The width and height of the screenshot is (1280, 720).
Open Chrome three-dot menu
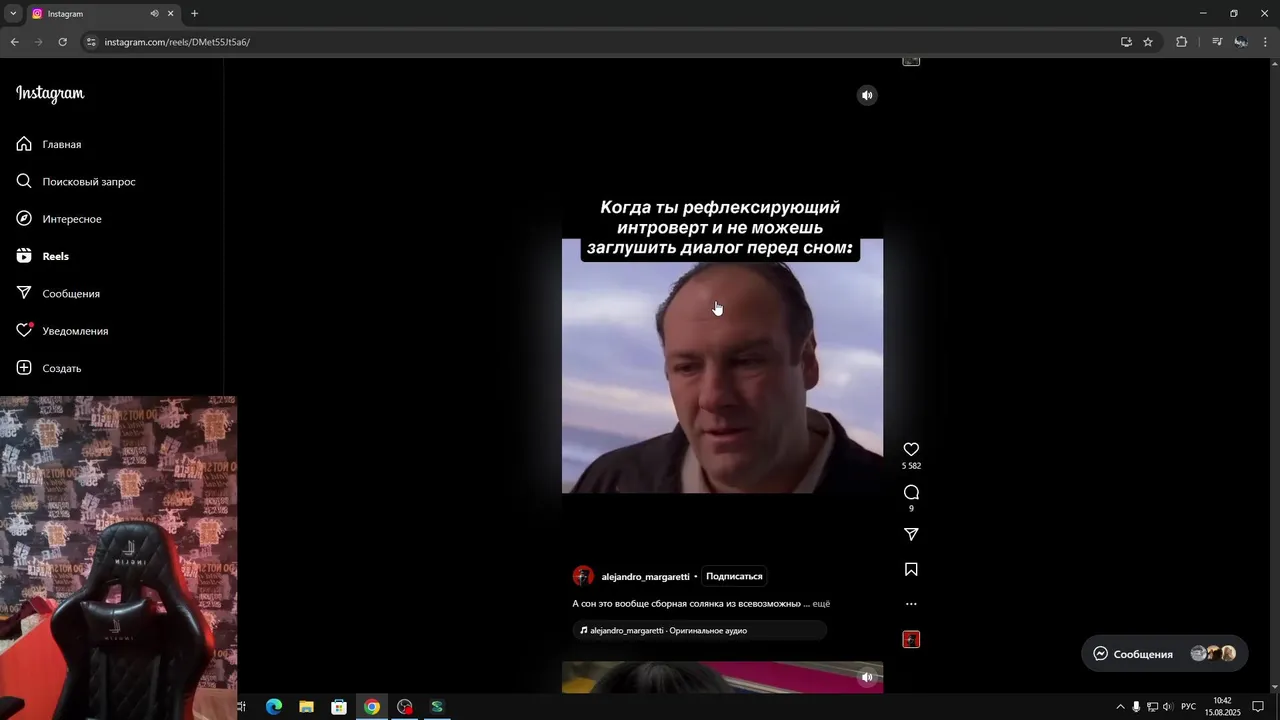(1266, 42)
